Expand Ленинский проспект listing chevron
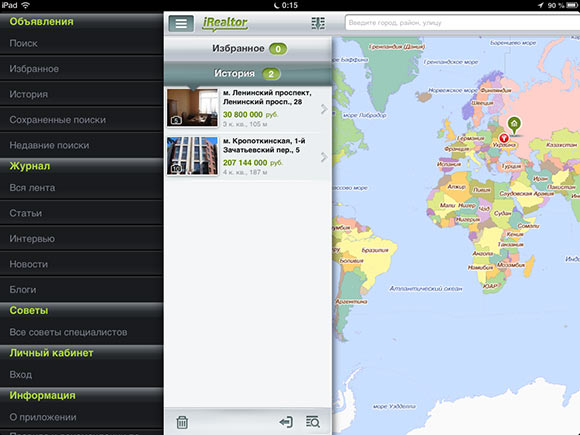 click(x=324, y=109)
